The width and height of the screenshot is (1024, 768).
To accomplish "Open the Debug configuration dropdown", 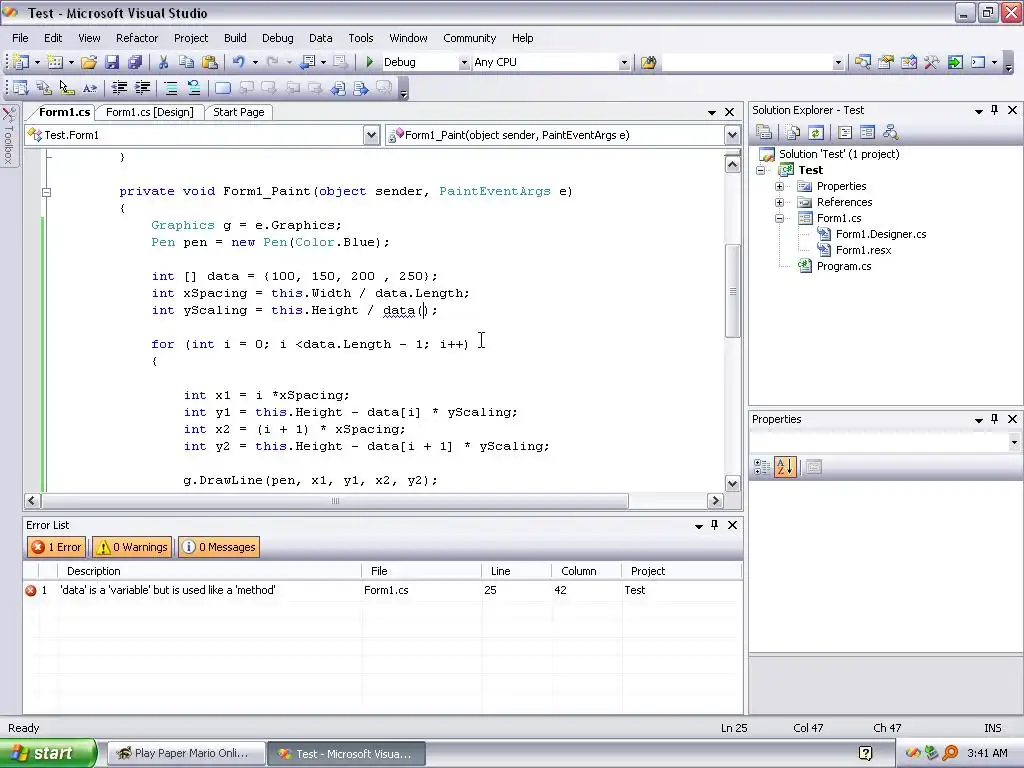I will [464, 62].
